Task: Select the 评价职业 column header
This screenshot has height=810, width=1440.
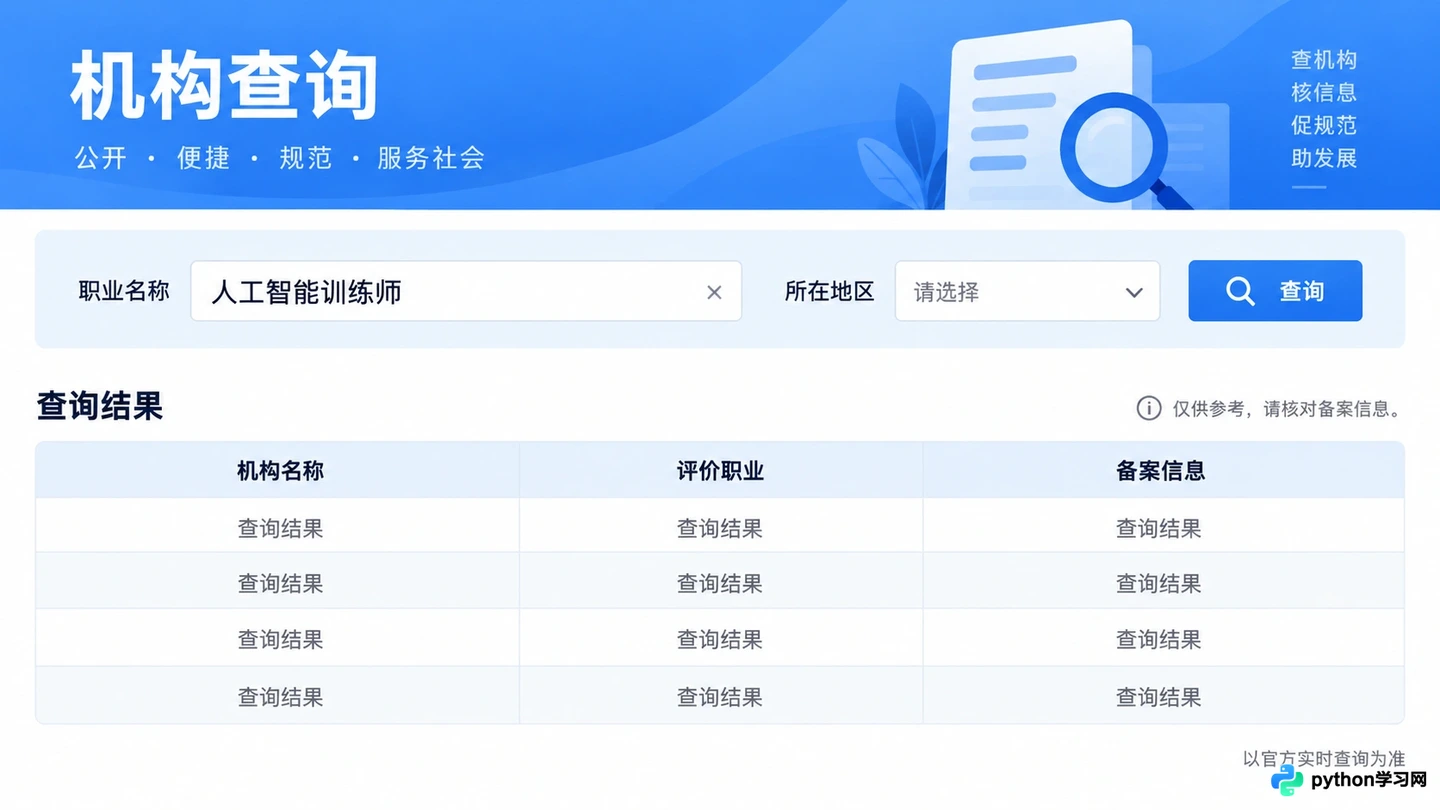Action: click(720, 471)
